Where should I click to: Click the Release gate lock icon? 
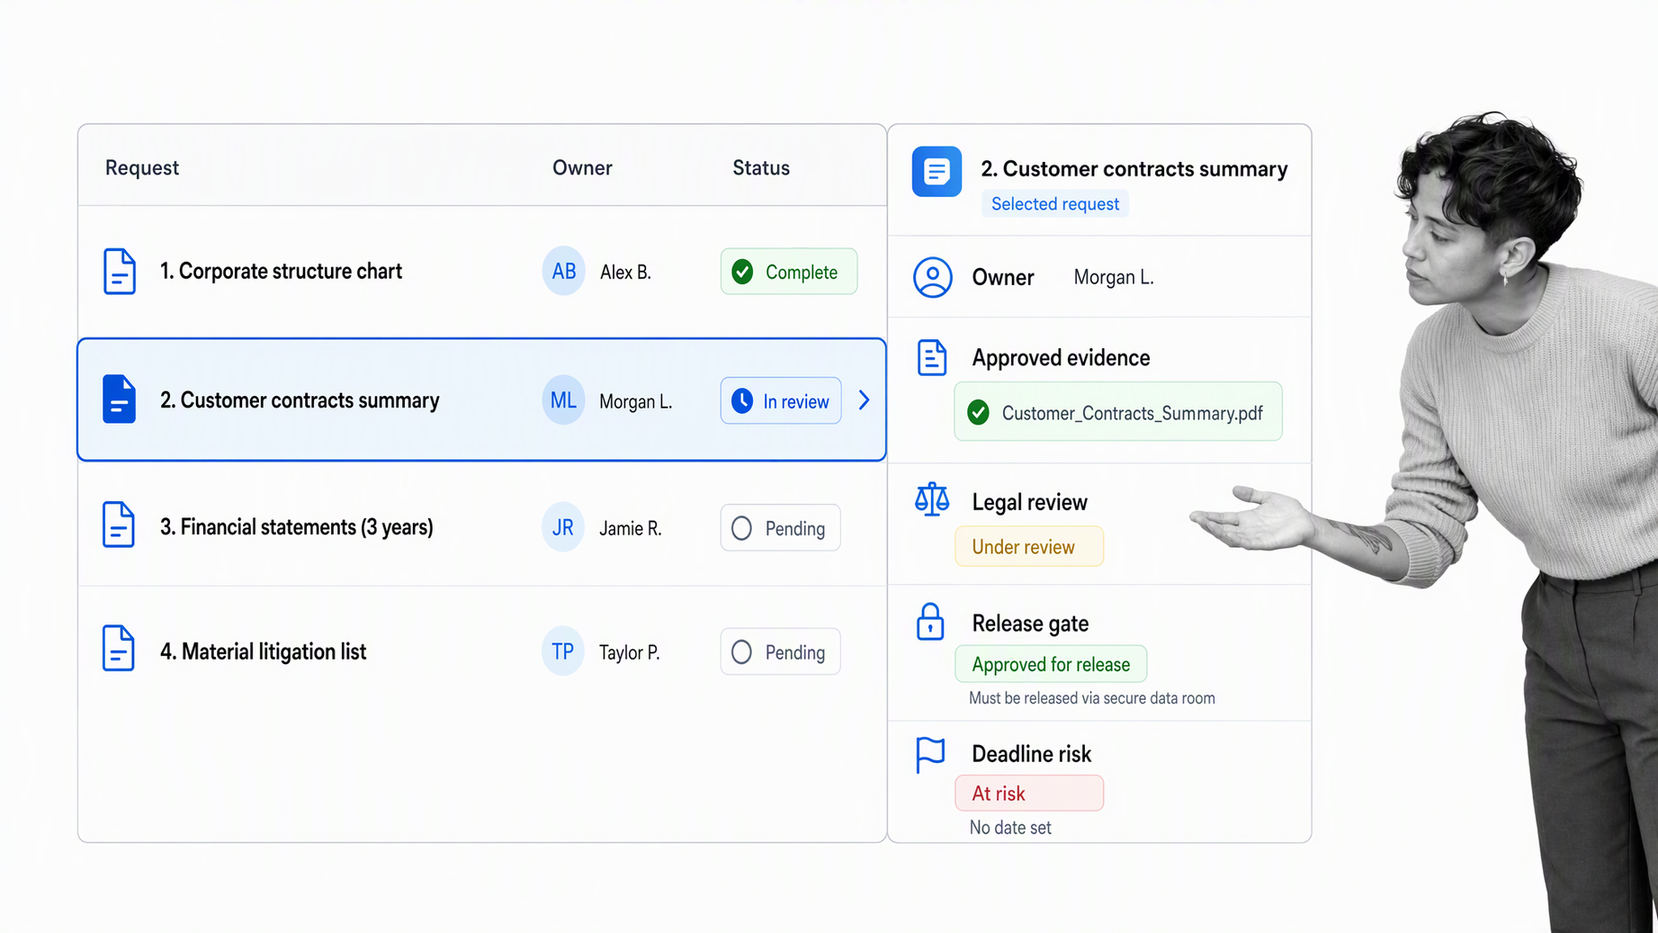931,621
